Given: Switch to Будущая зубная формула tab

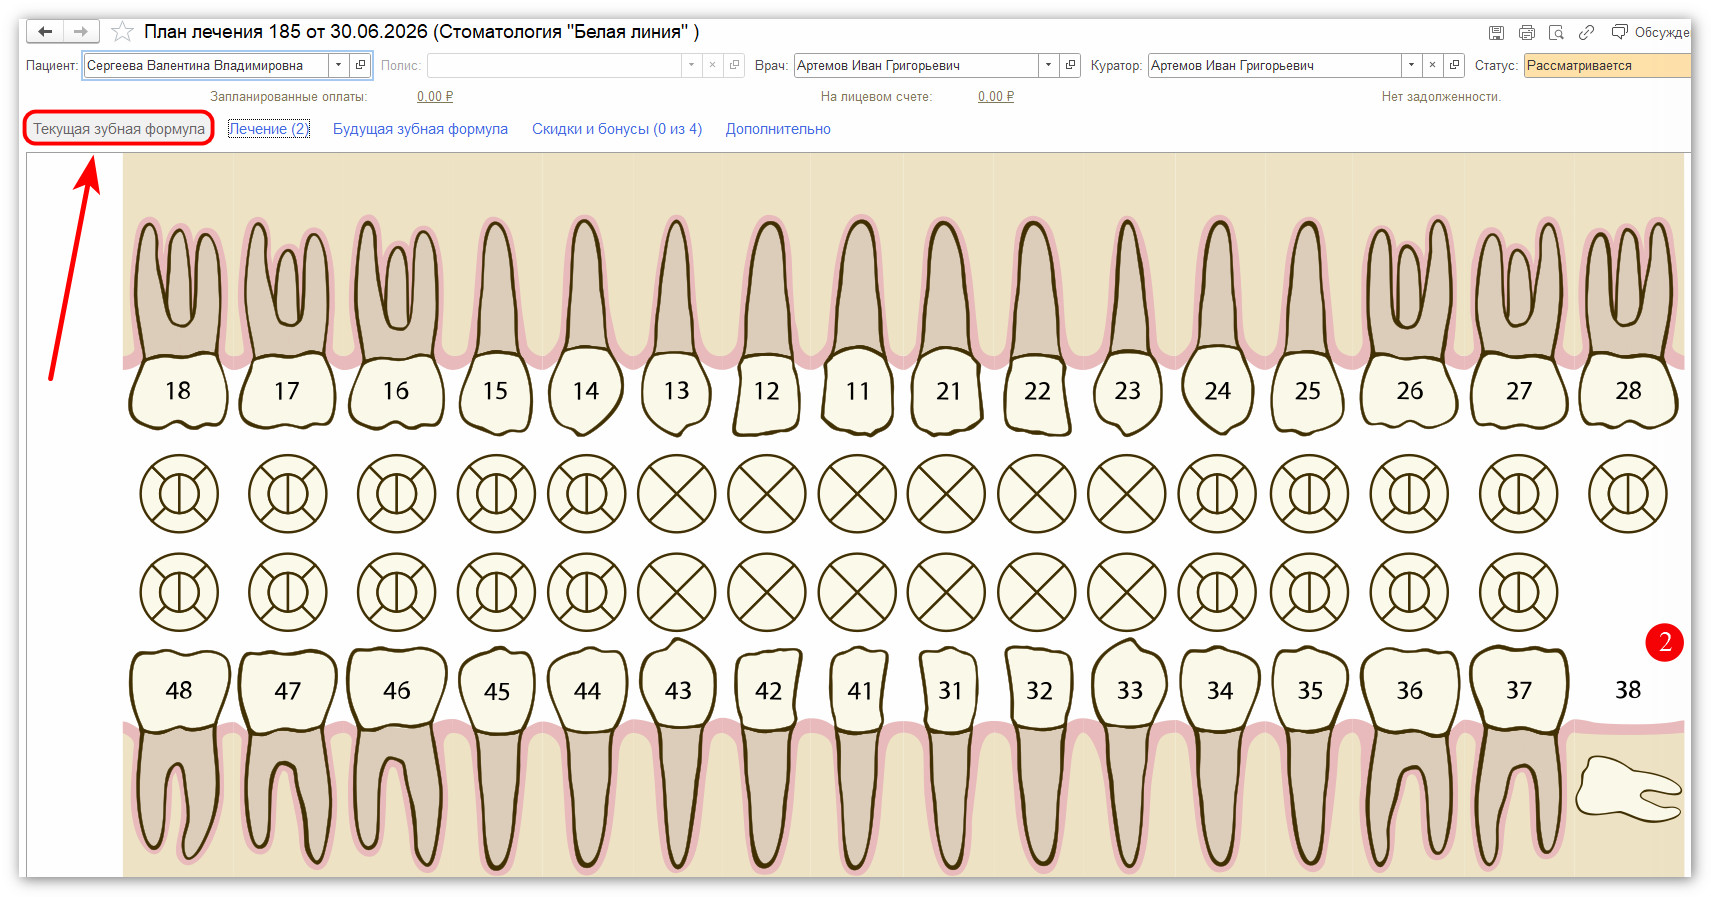Looking at the screenshot, I should click(x=420, y=129).
